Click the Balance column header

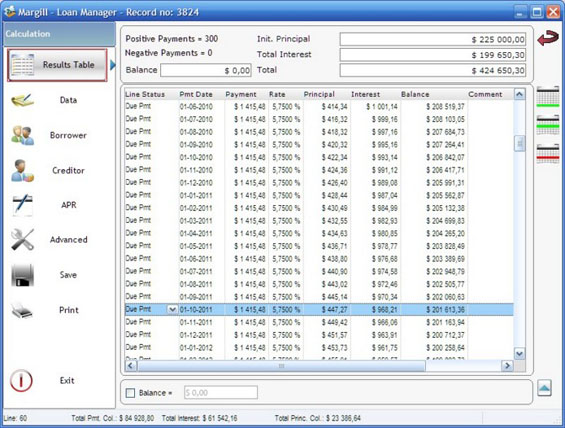pyautogui.click(x=415, y=94)
